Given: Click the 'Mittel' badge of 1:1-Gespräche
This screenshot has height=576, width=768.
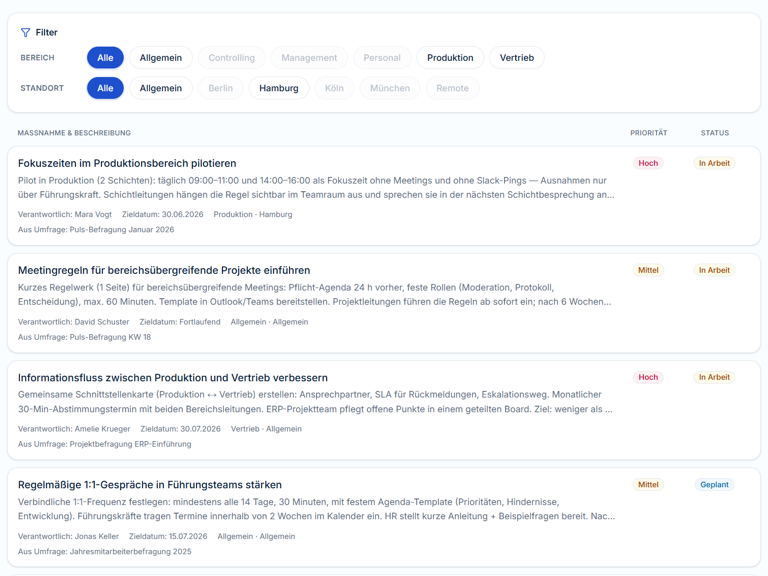Looking at the screenshot, I should point(648,485).
